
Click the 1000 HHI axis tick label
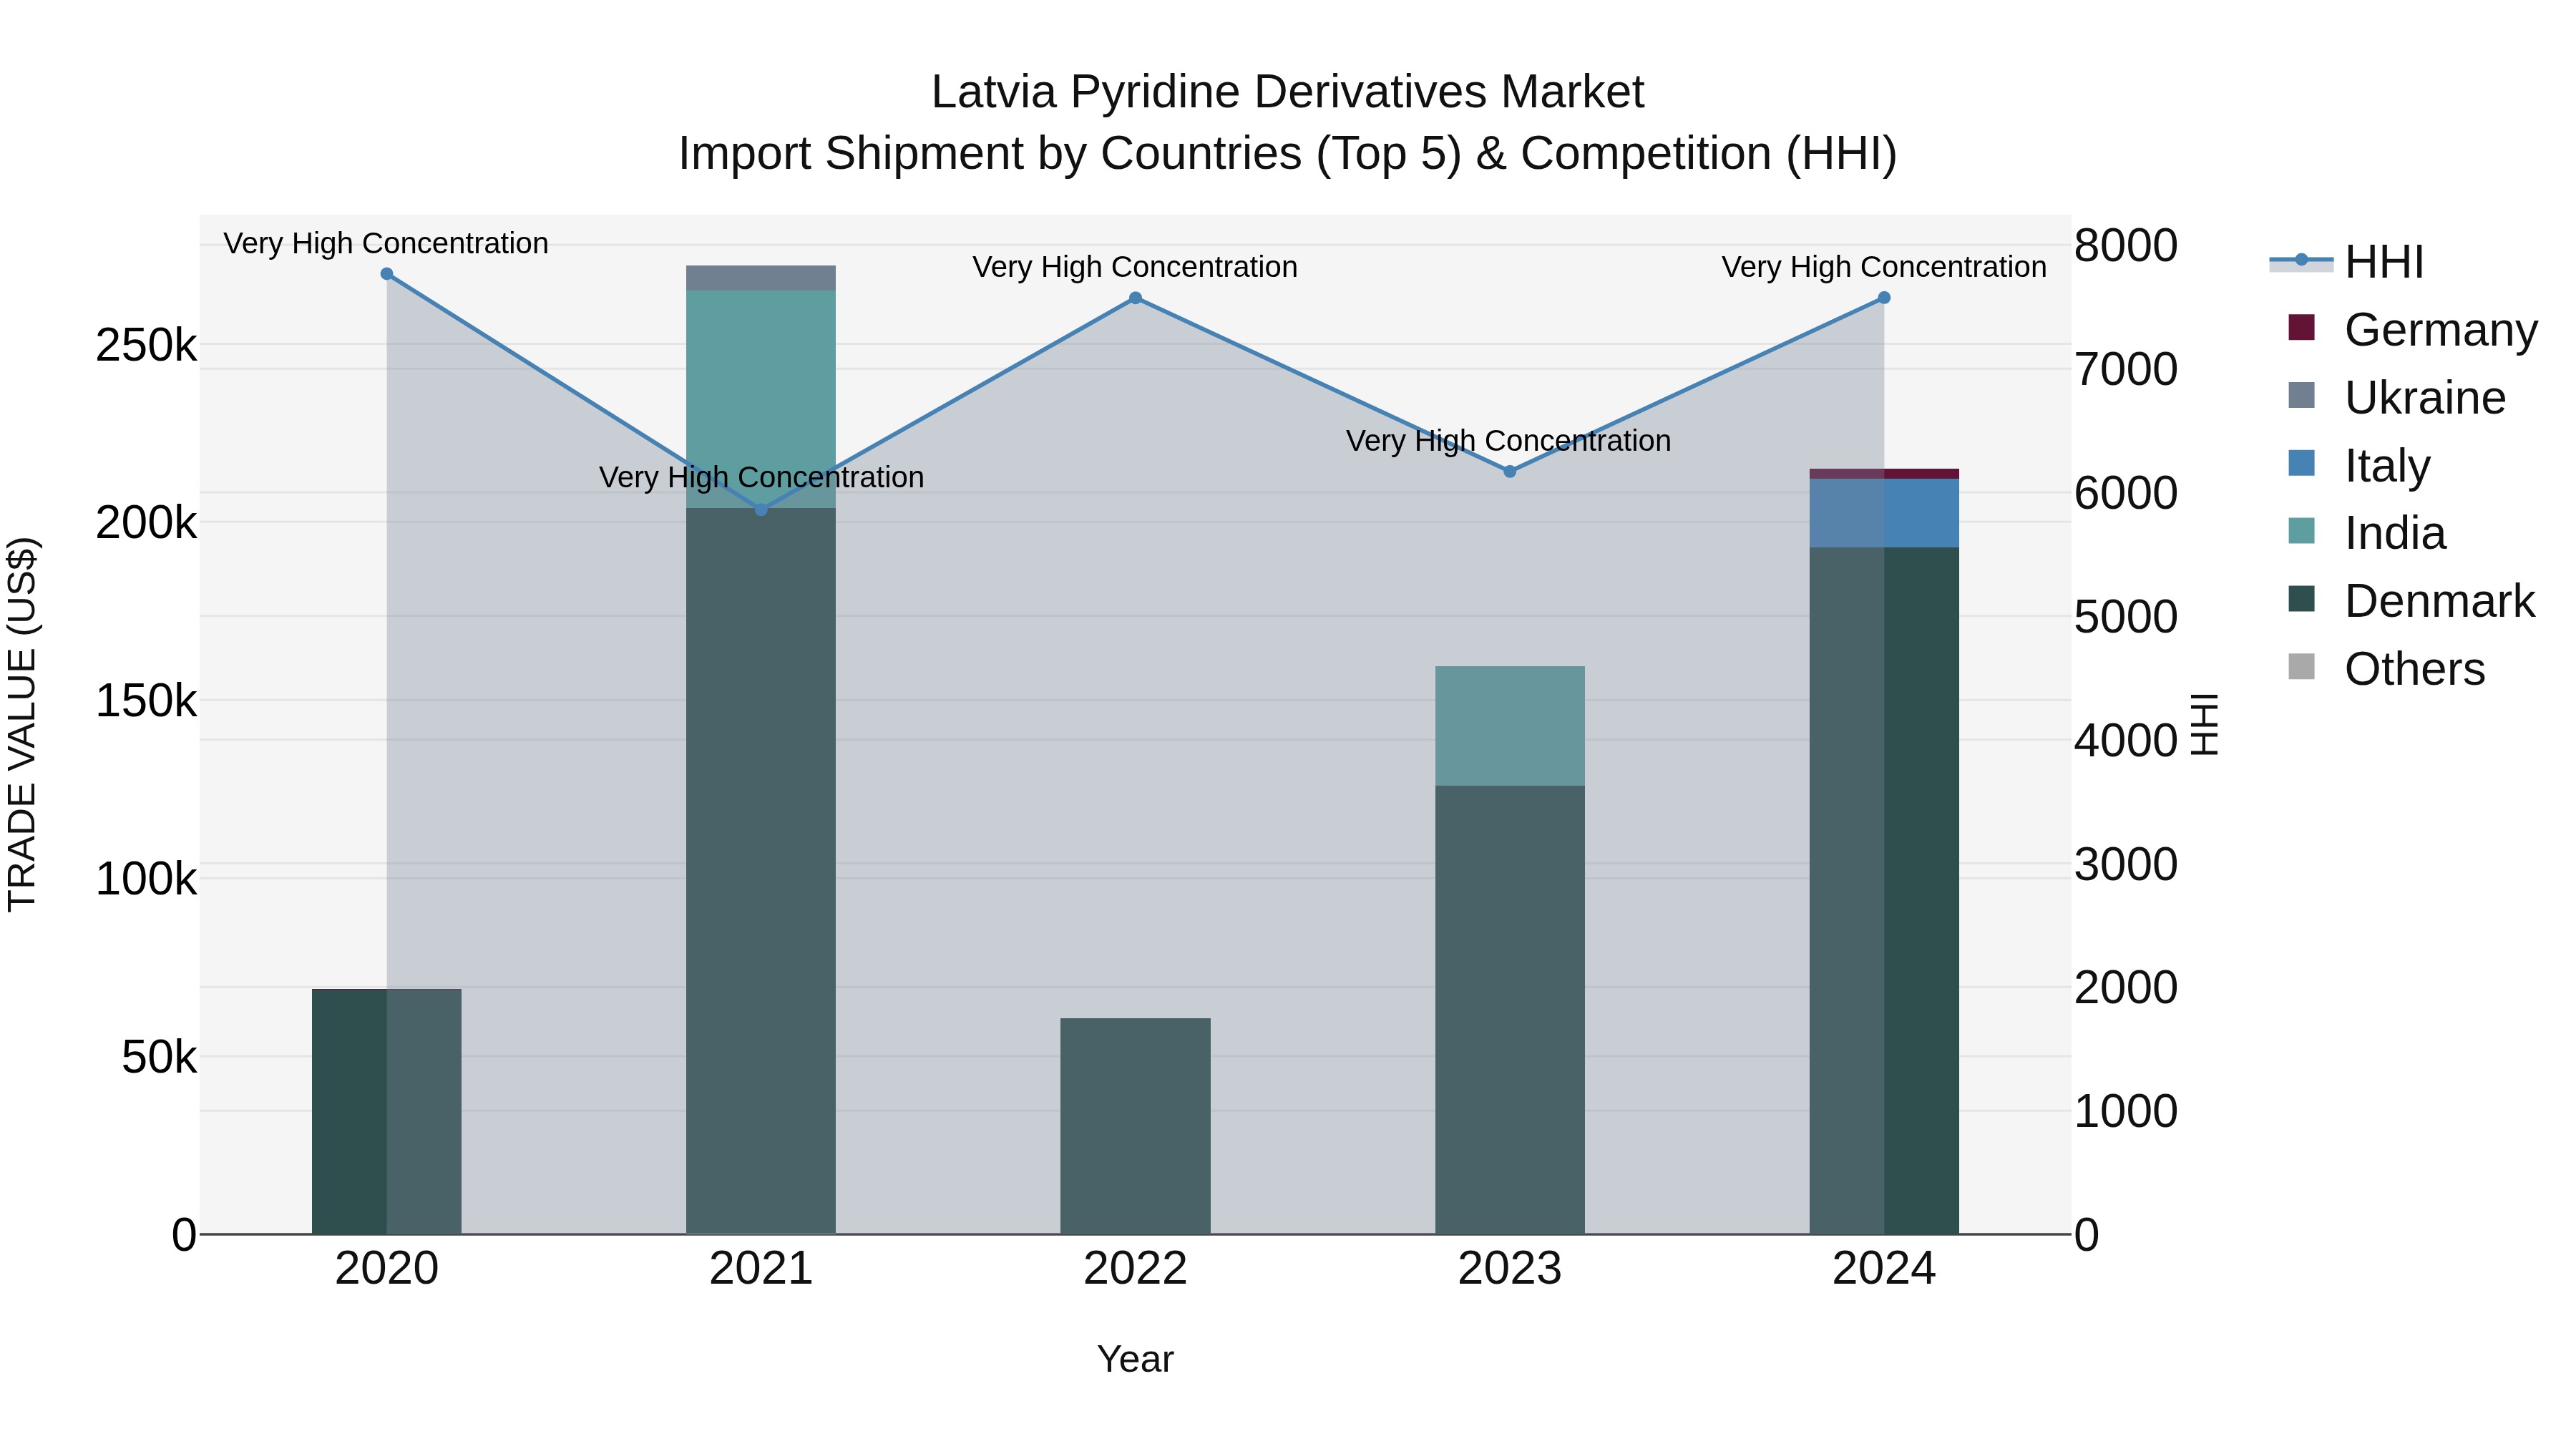(2126, 1112)
